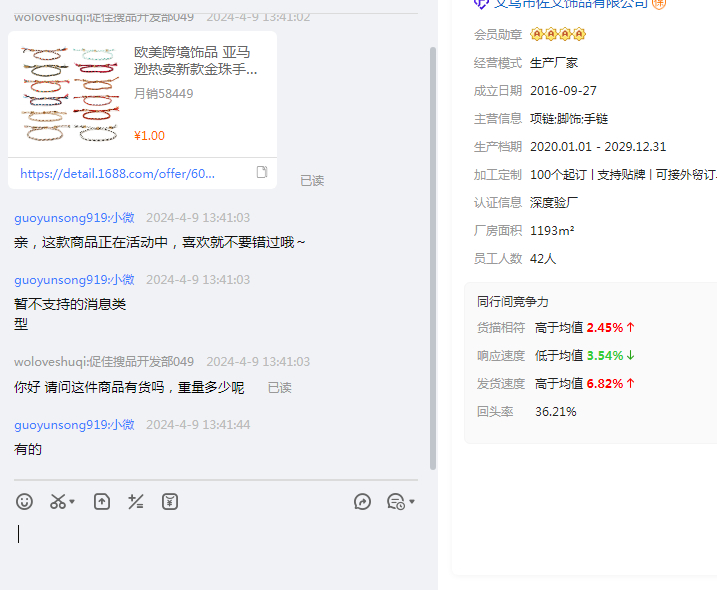This screenshot has width=717, height=590.
Task: Click the product title starting with 欧美跨境饰品
Action: point(196,61)
